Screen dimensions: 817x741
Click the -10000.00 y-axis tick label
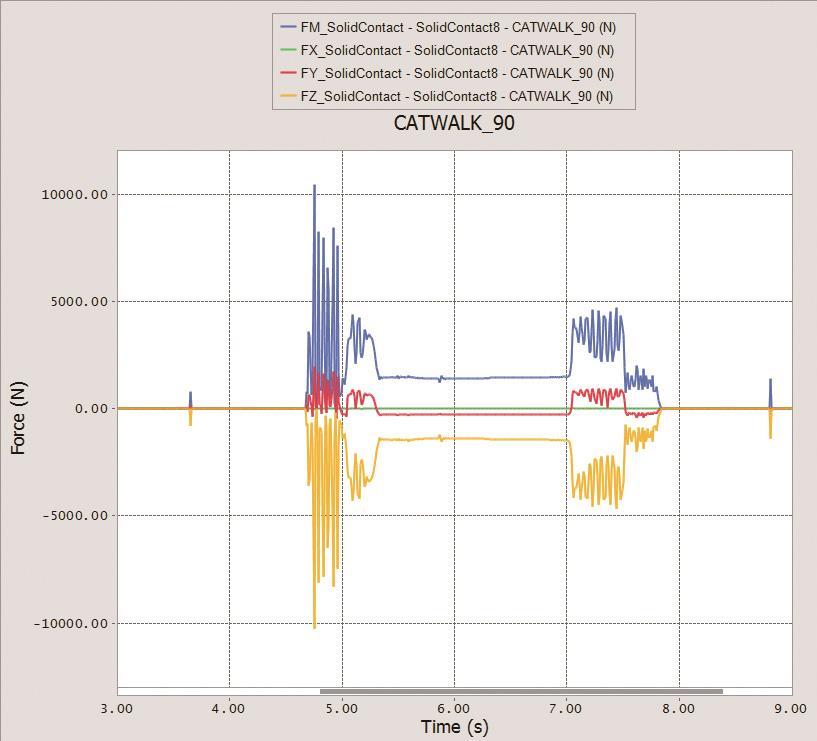point(70,624)
